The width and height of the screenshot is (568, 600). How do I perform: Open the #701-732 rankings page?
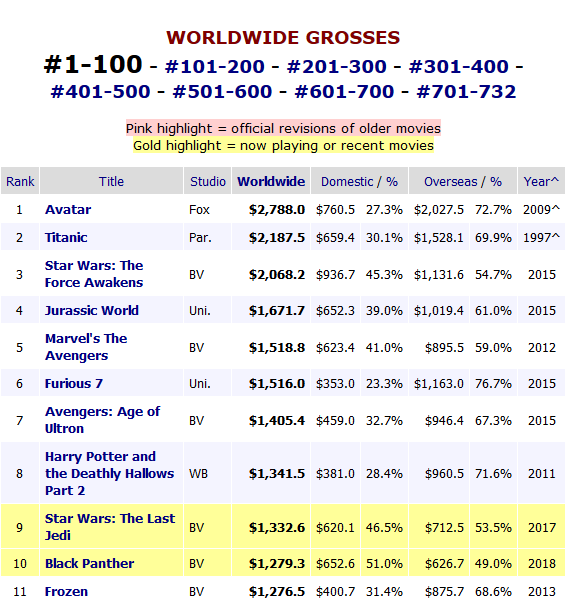[x=467, y=92]
